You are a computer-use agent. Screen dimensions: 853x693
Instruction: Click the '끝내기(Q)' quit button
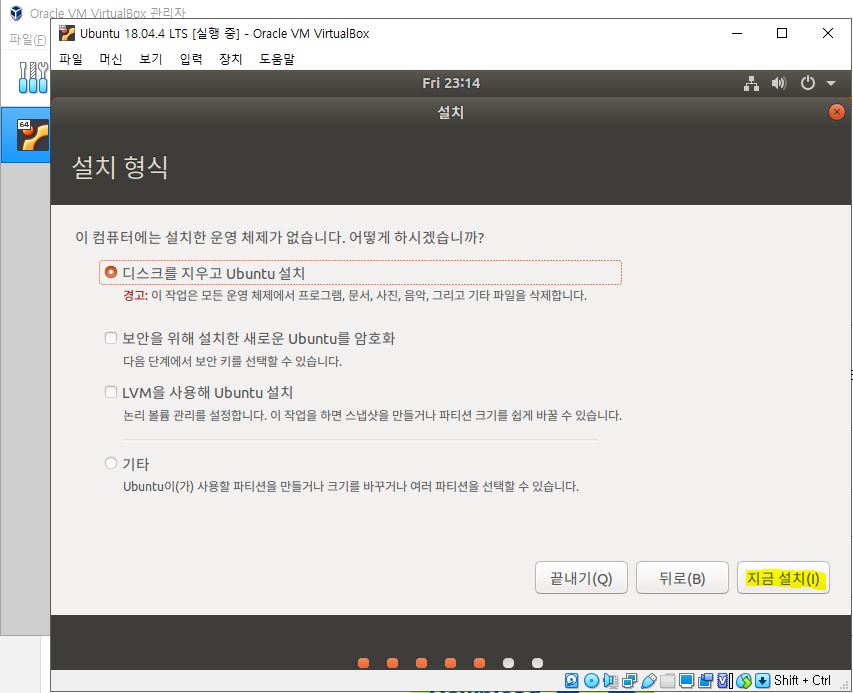581,578
